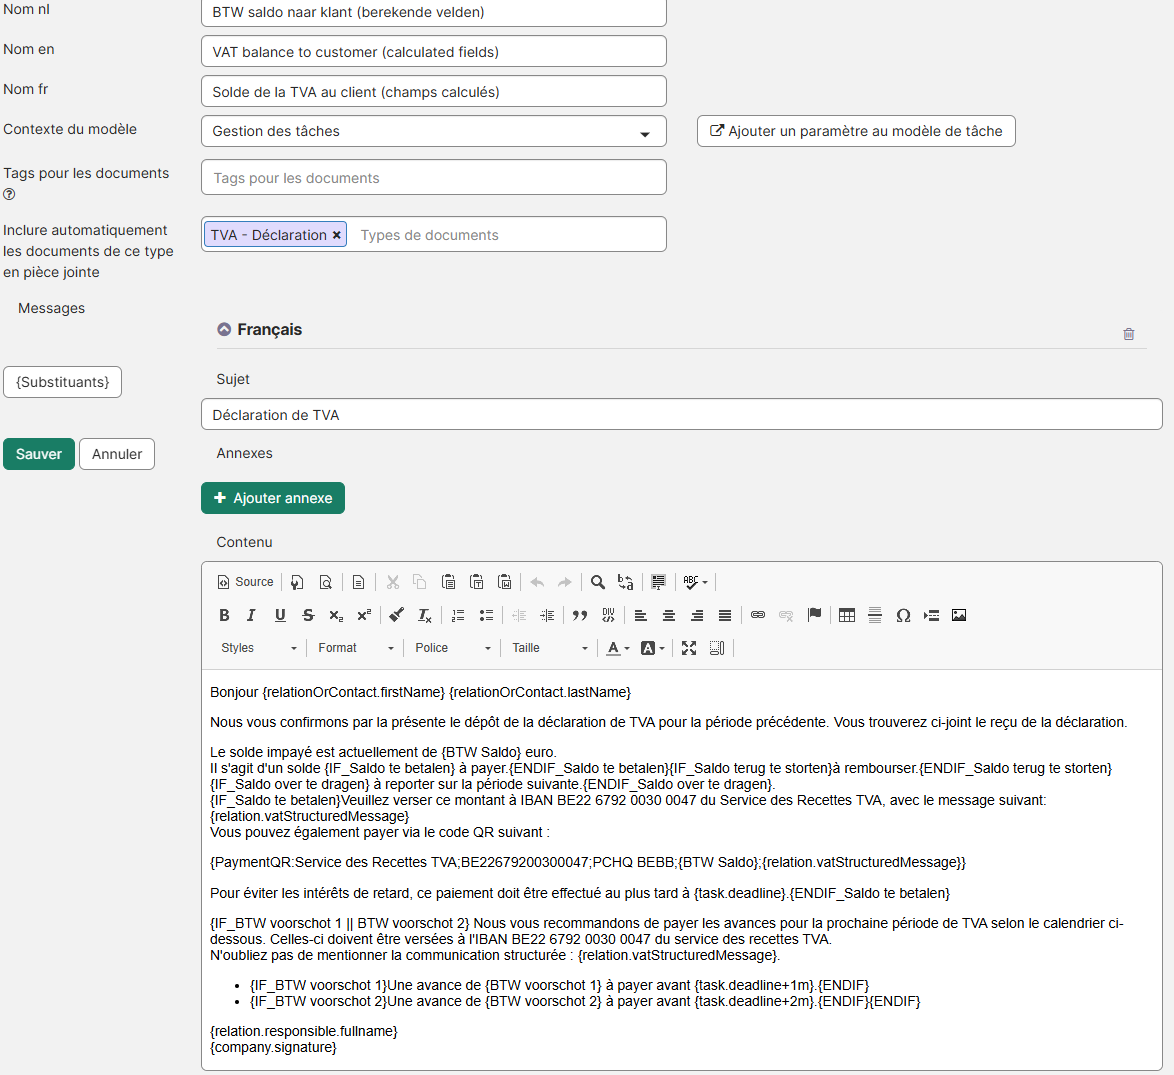Viewport: 1174px width, 1075px height.
Task: Delete the Français message with trash icon
Action: coord(1129,334)
